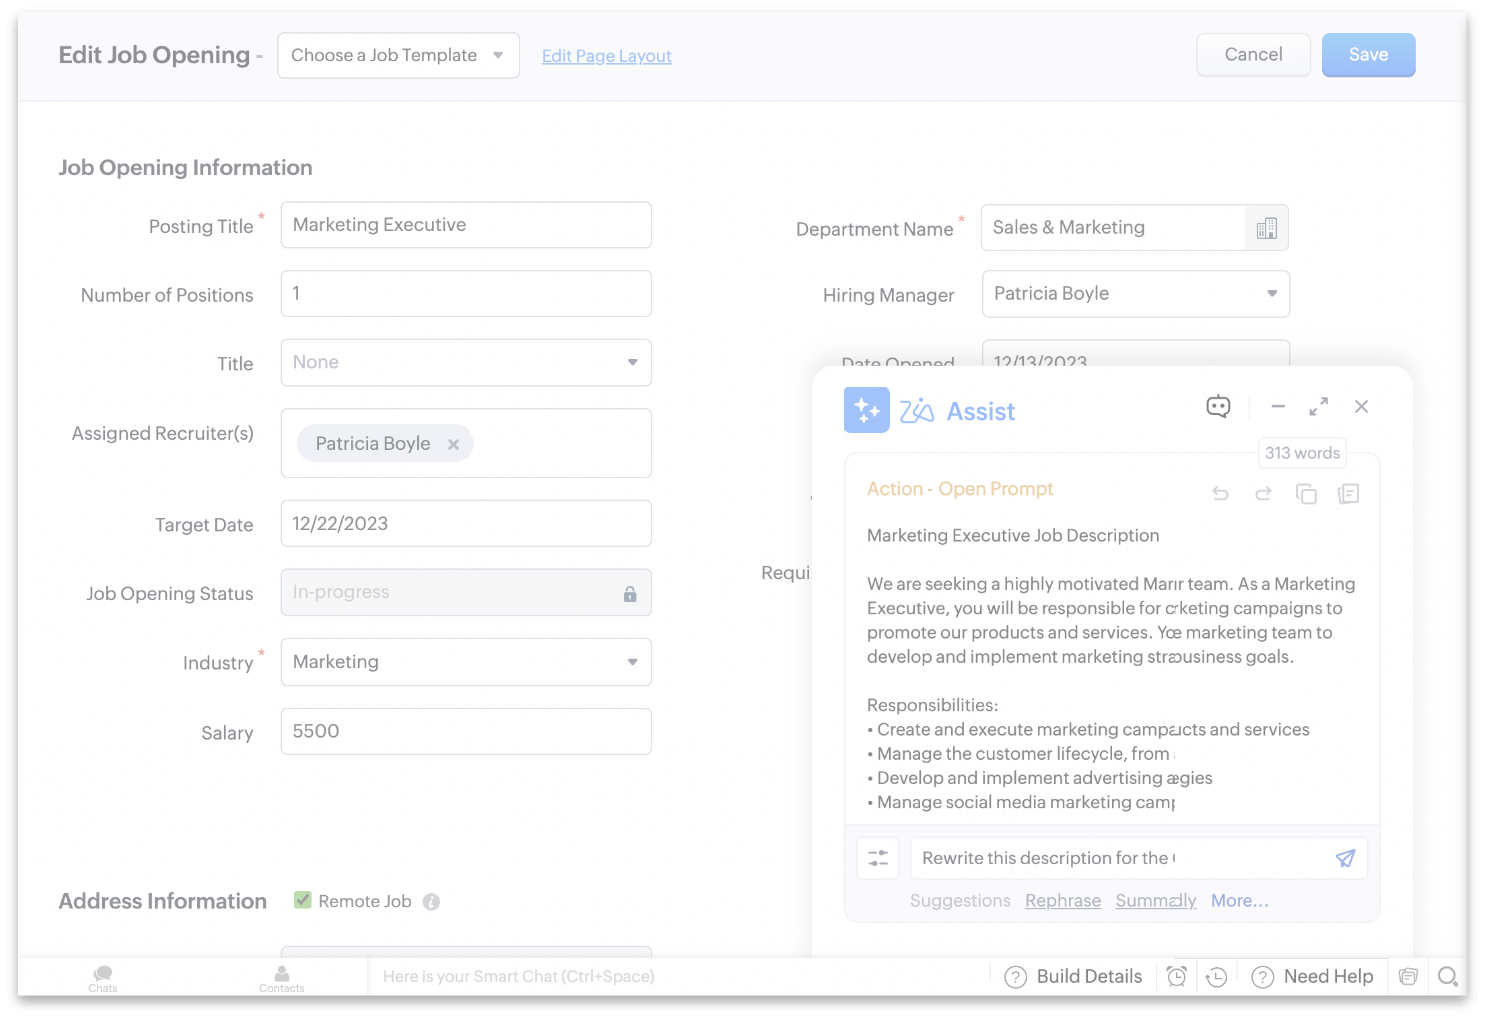Screen dimensions: 1485x1020
Task: Open recent history clock icon
Action: pyautogui.click(x=1216, y=977)
